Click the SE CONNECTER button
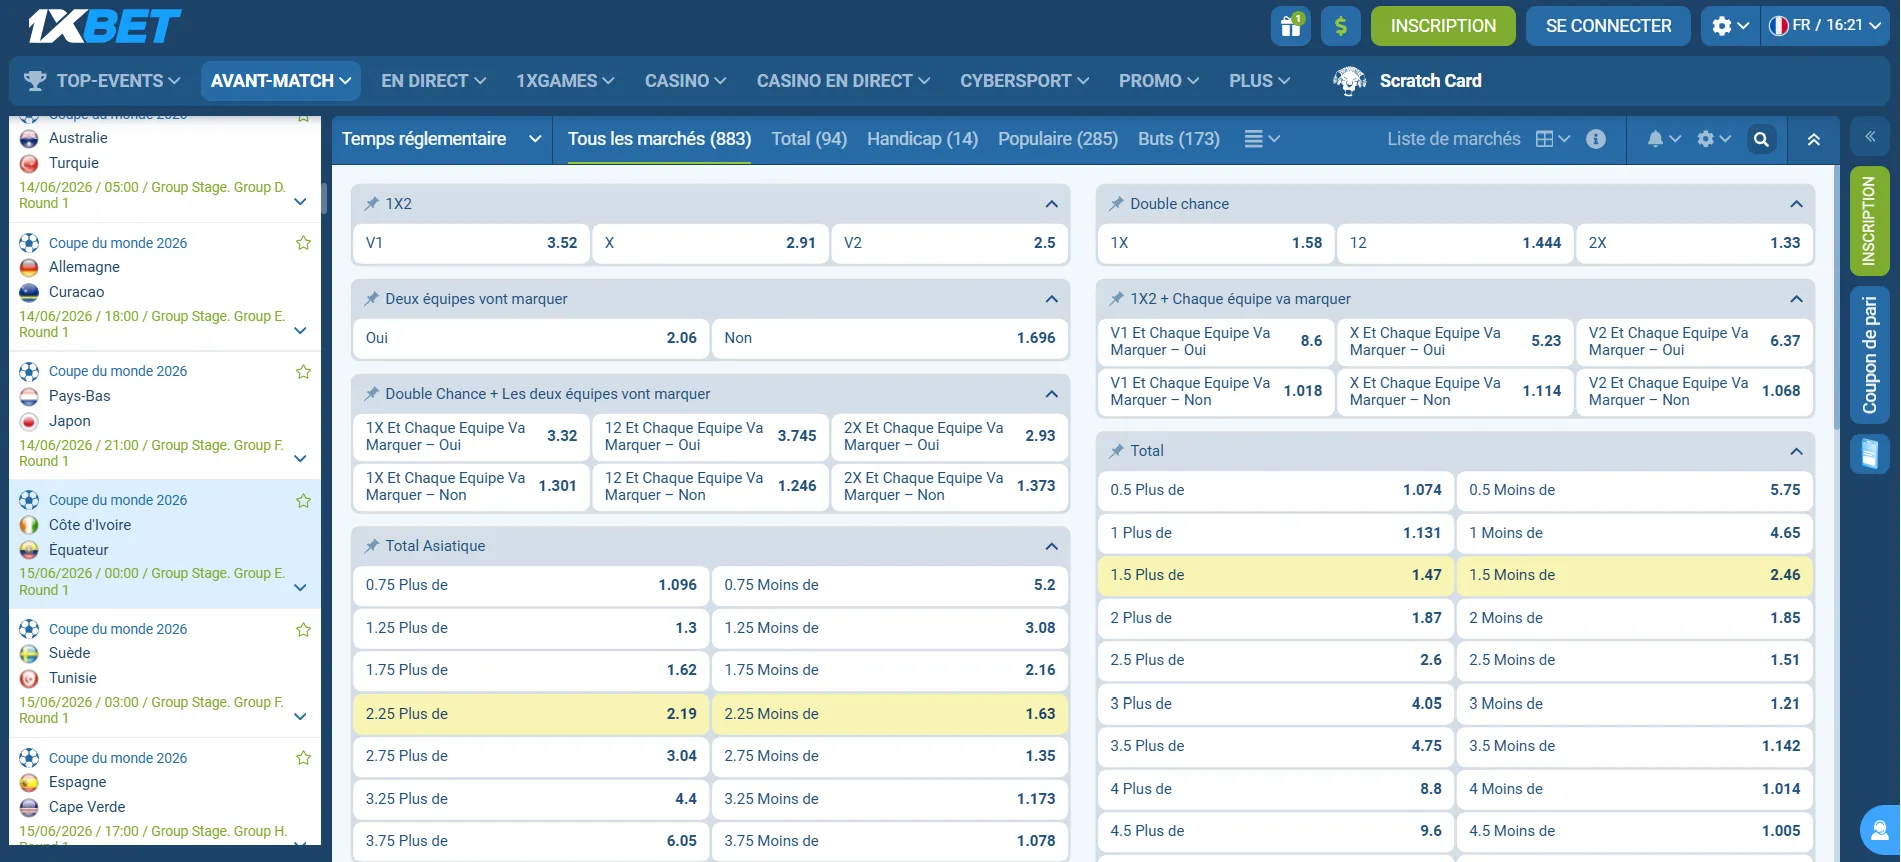1901x862 pixels. [1608, 26]
